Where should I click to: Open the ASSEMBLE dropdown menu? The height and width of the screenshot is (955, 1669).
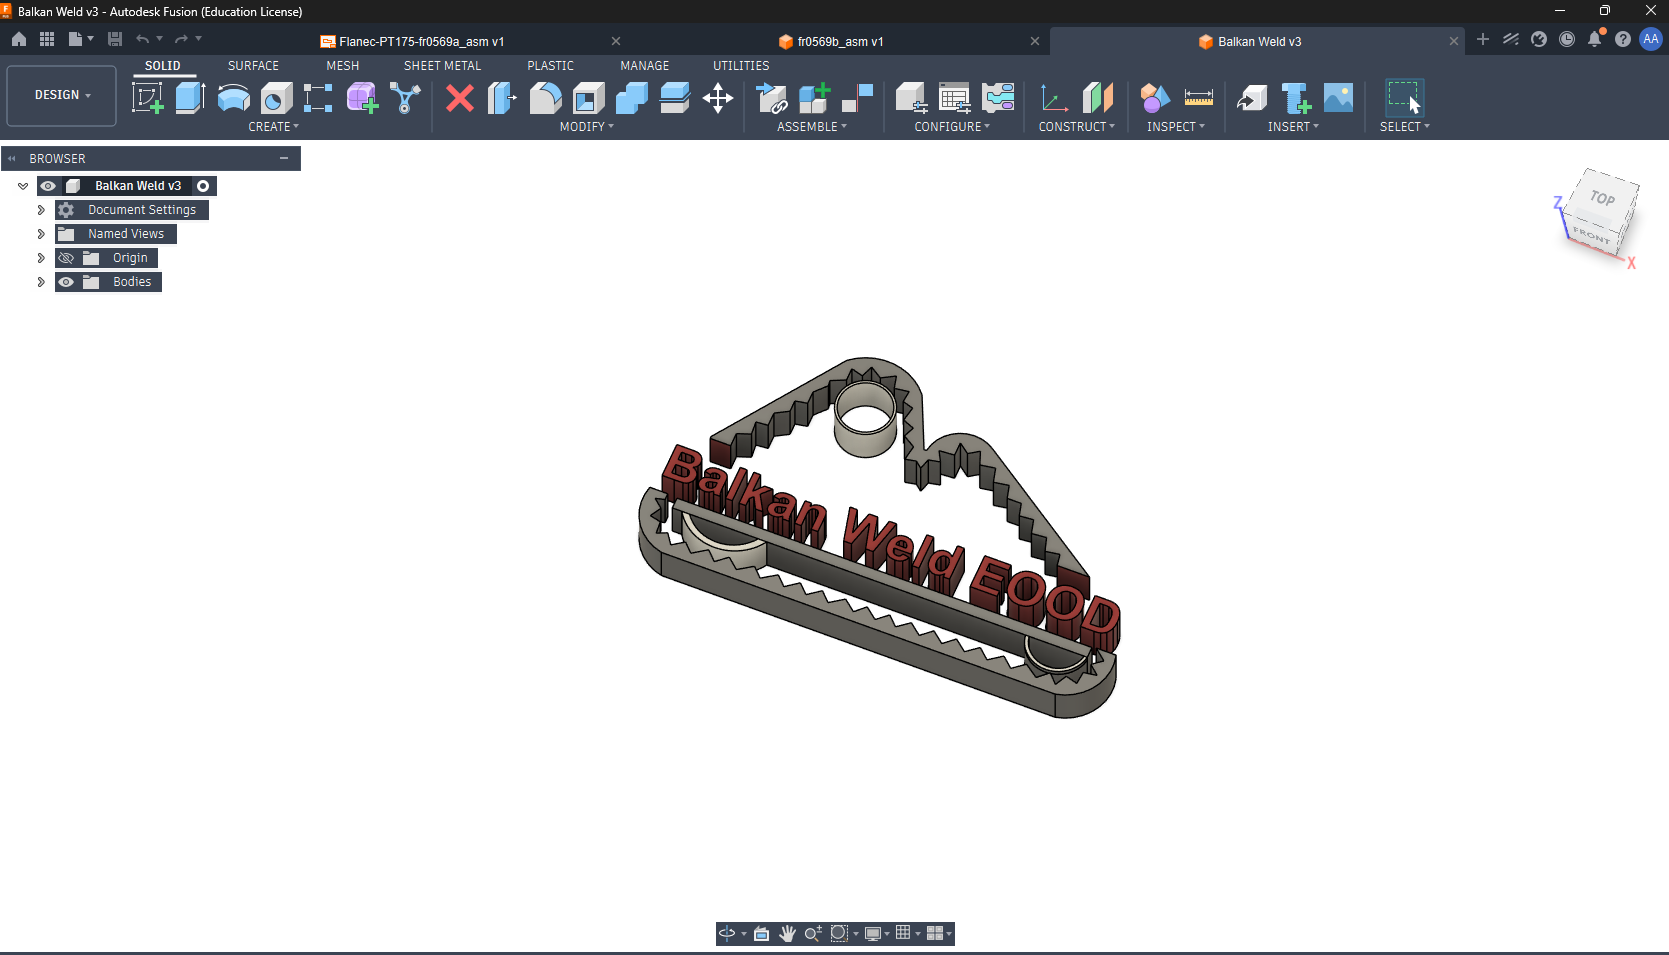tap(812, 127)
